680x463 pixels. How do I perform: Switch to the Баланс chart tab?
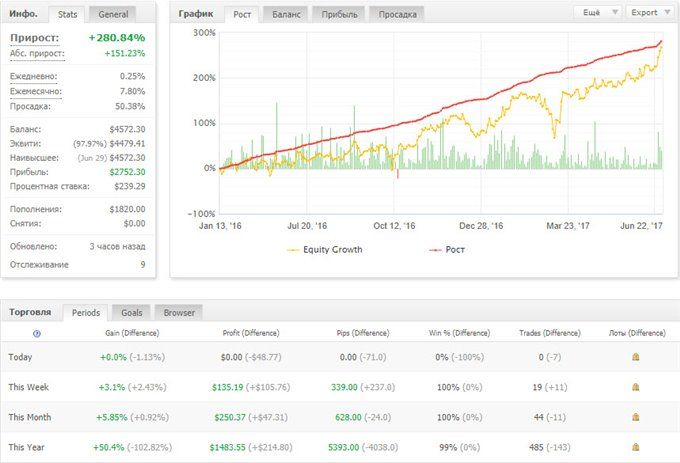[x=286, y=14]
